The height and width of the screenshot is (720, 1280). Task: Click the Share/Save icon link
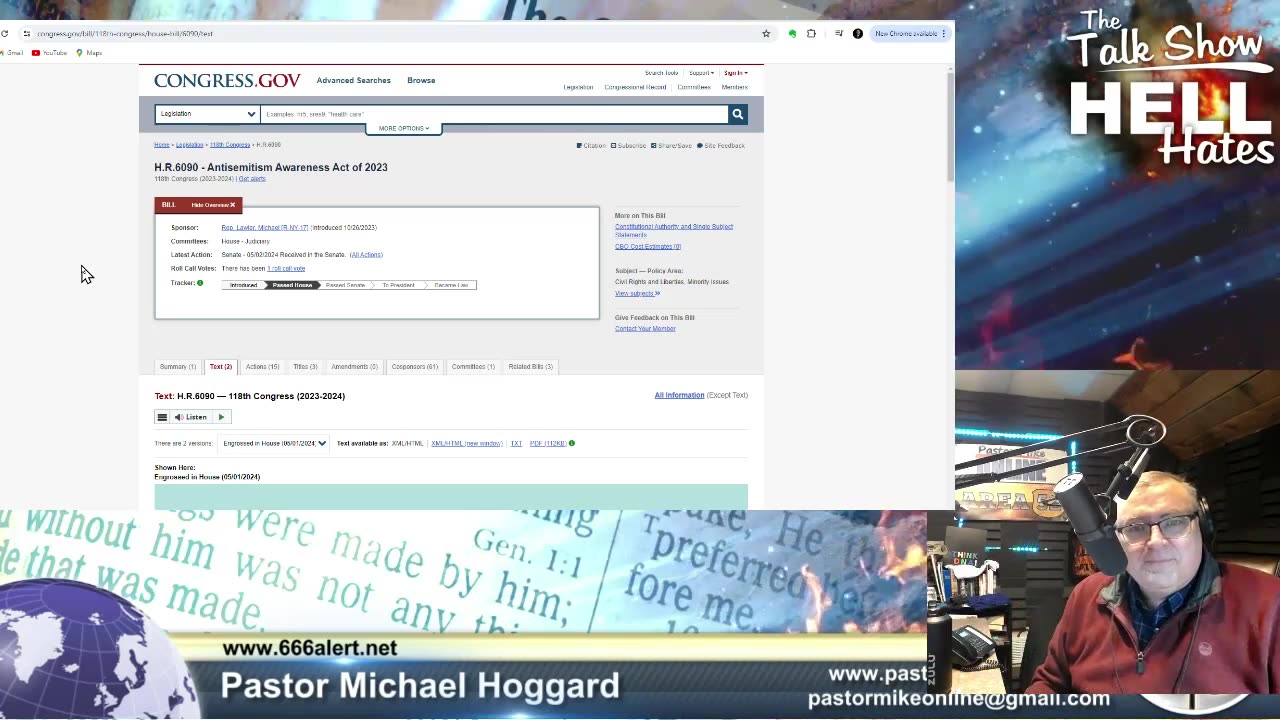tap(671, 146)
